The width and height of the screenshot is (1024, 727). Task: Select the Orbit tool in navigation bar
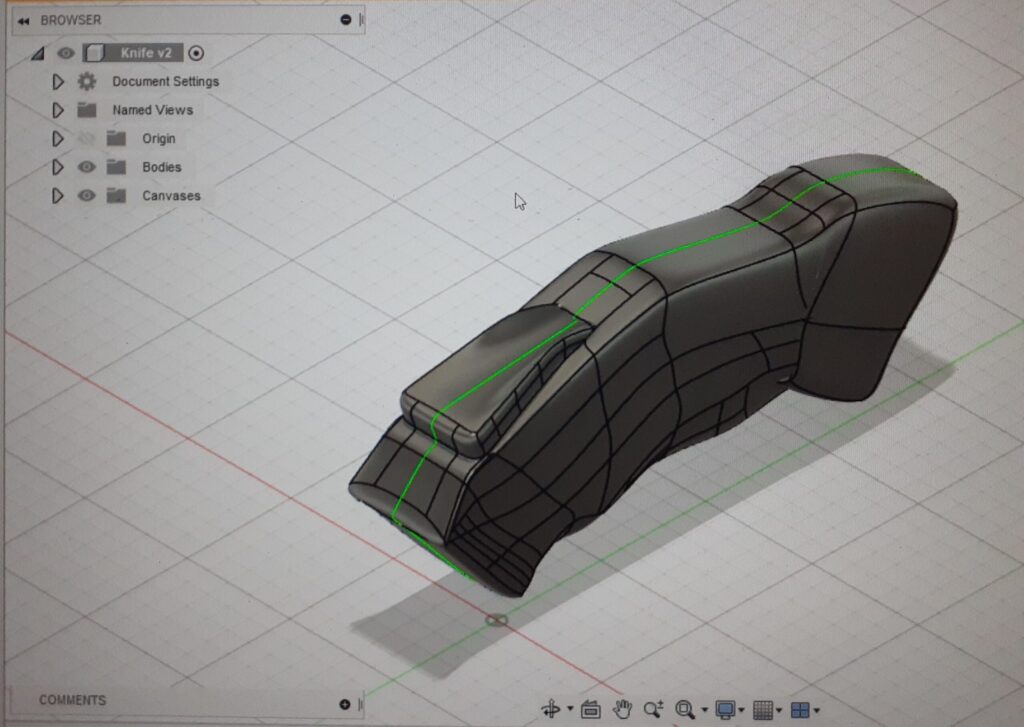(550, 709)
